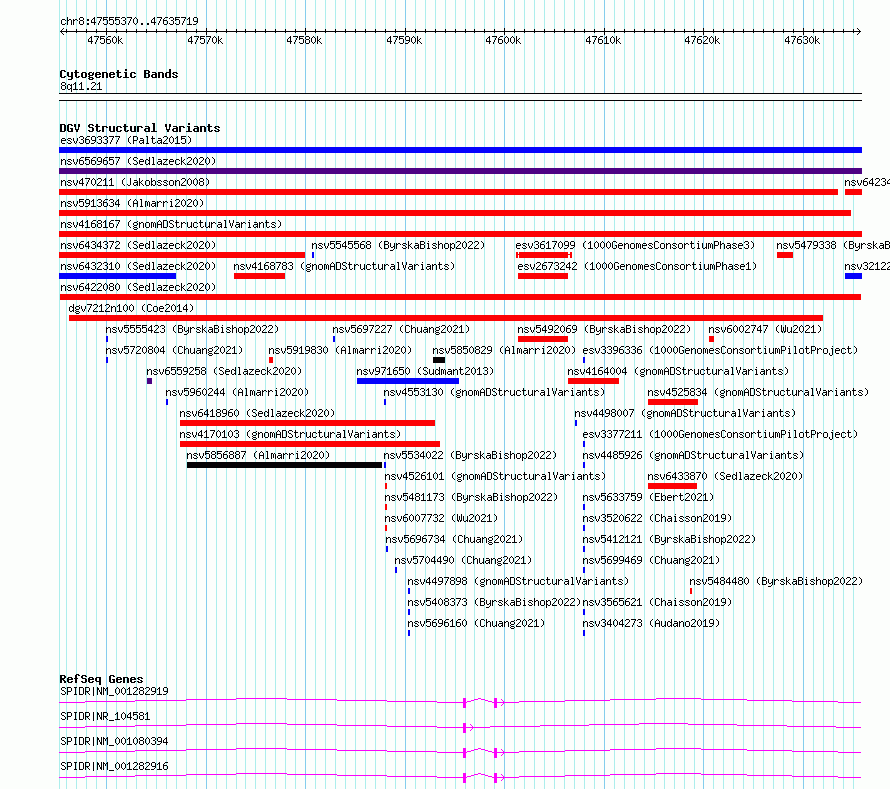Click nsv4526101 (gnomADStructuralVariants) label
Screen dimensions: 890x789
click(495, 476)
